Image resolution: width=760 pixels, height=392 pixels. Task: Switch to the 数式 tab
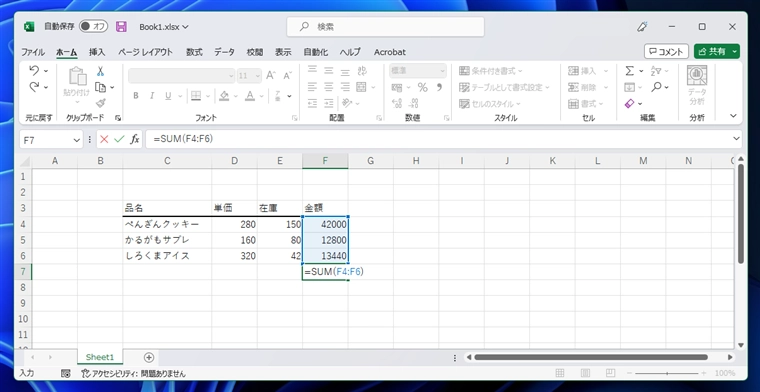pos(194,52)
